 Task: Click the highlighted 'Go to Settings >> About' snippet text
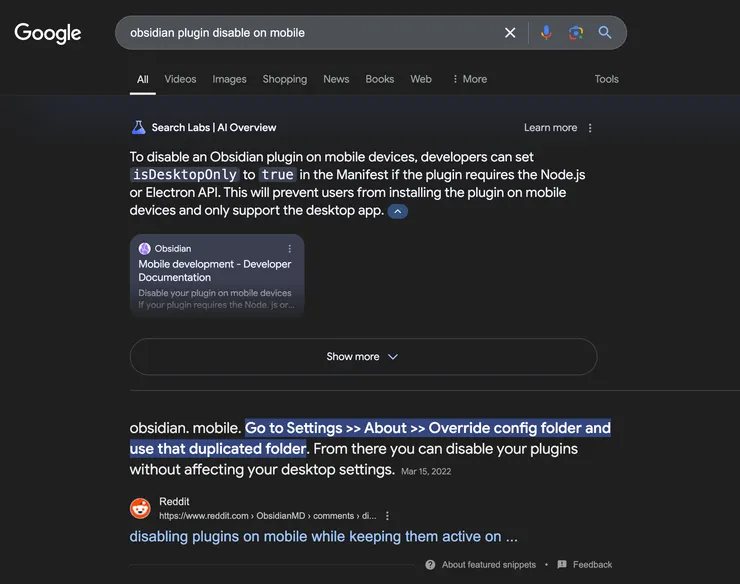pyautogui.click(x=370, y=438)
